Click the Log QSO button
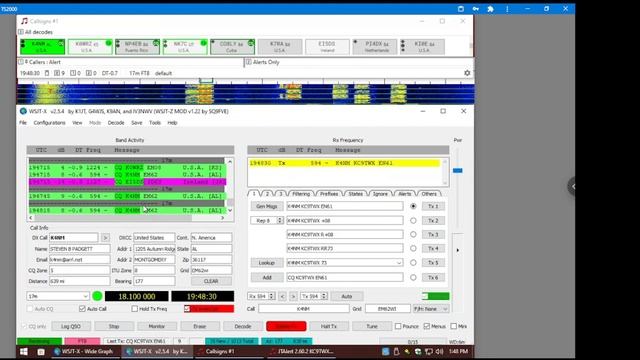Viewport: 640px width, 360px height. coord(71,326)
